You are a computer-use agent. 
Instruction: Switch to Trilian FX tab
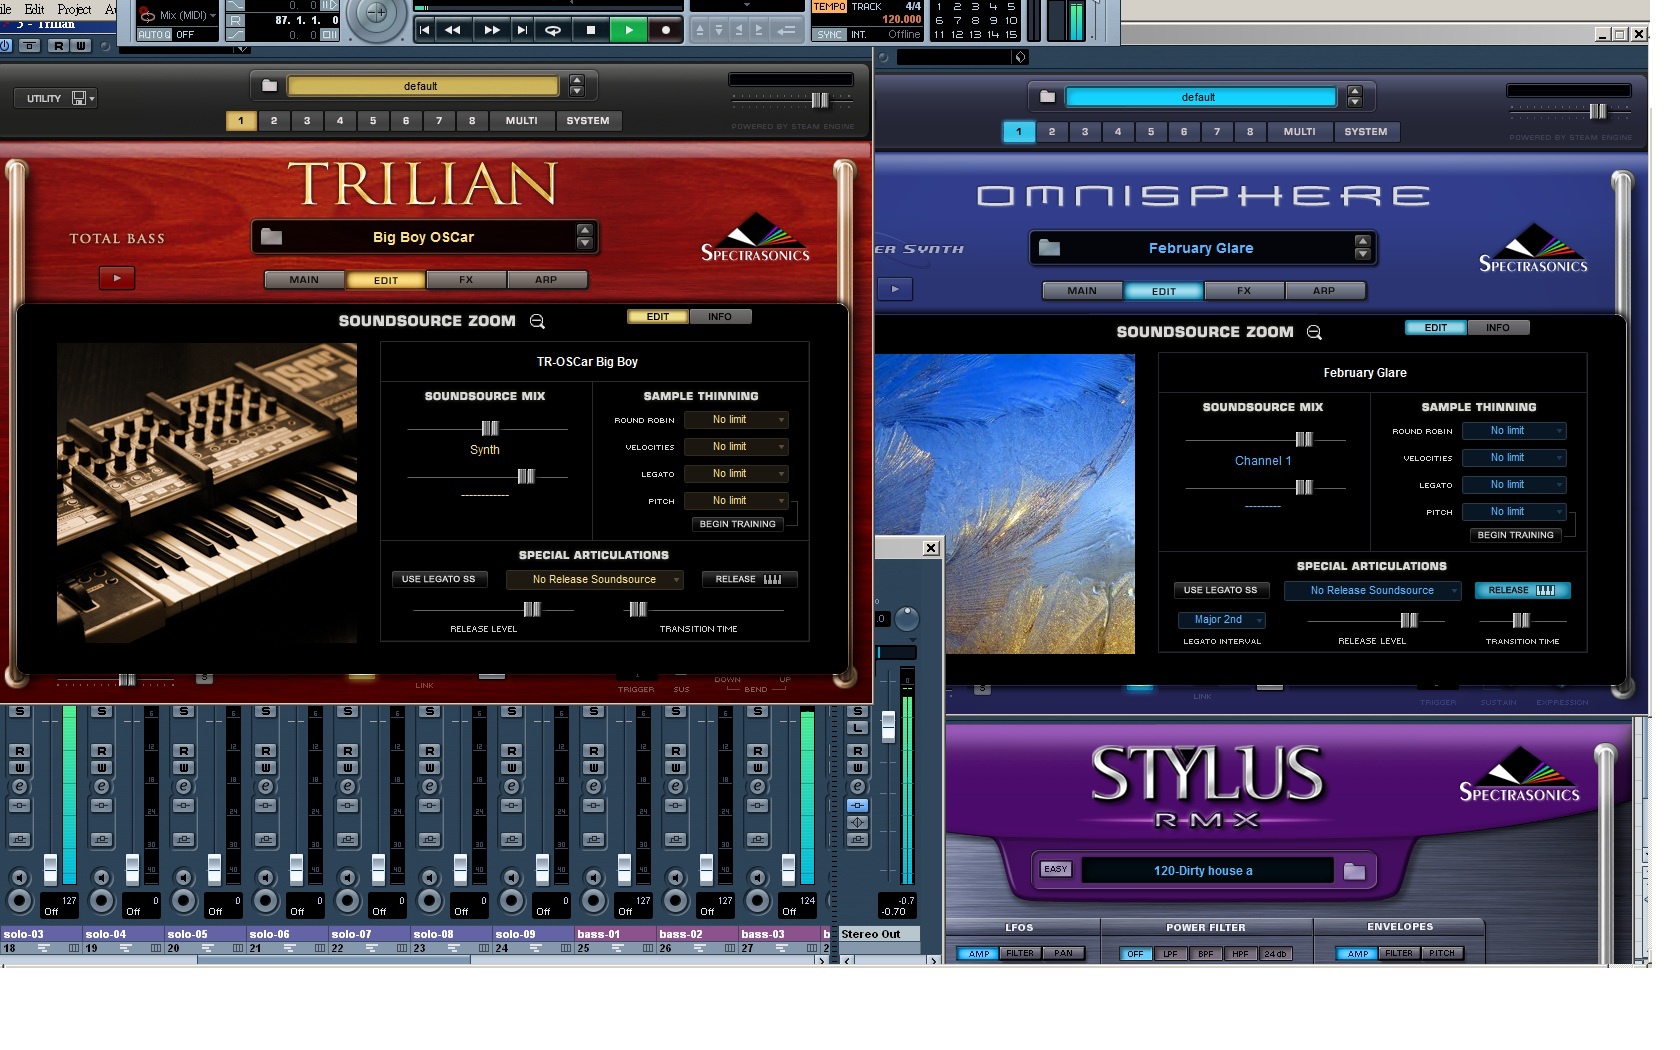(x=466, y=280)
